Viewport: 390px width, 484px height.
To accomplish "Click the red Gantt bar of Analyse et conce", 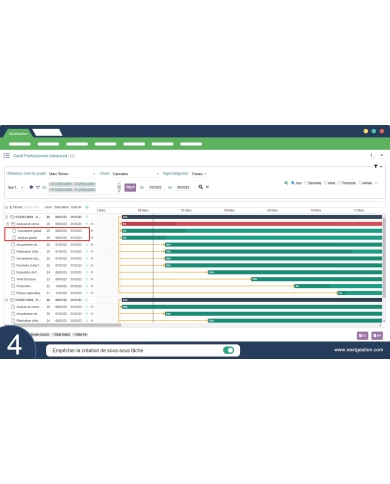I will pyautogui.click(x=252, y=224).
